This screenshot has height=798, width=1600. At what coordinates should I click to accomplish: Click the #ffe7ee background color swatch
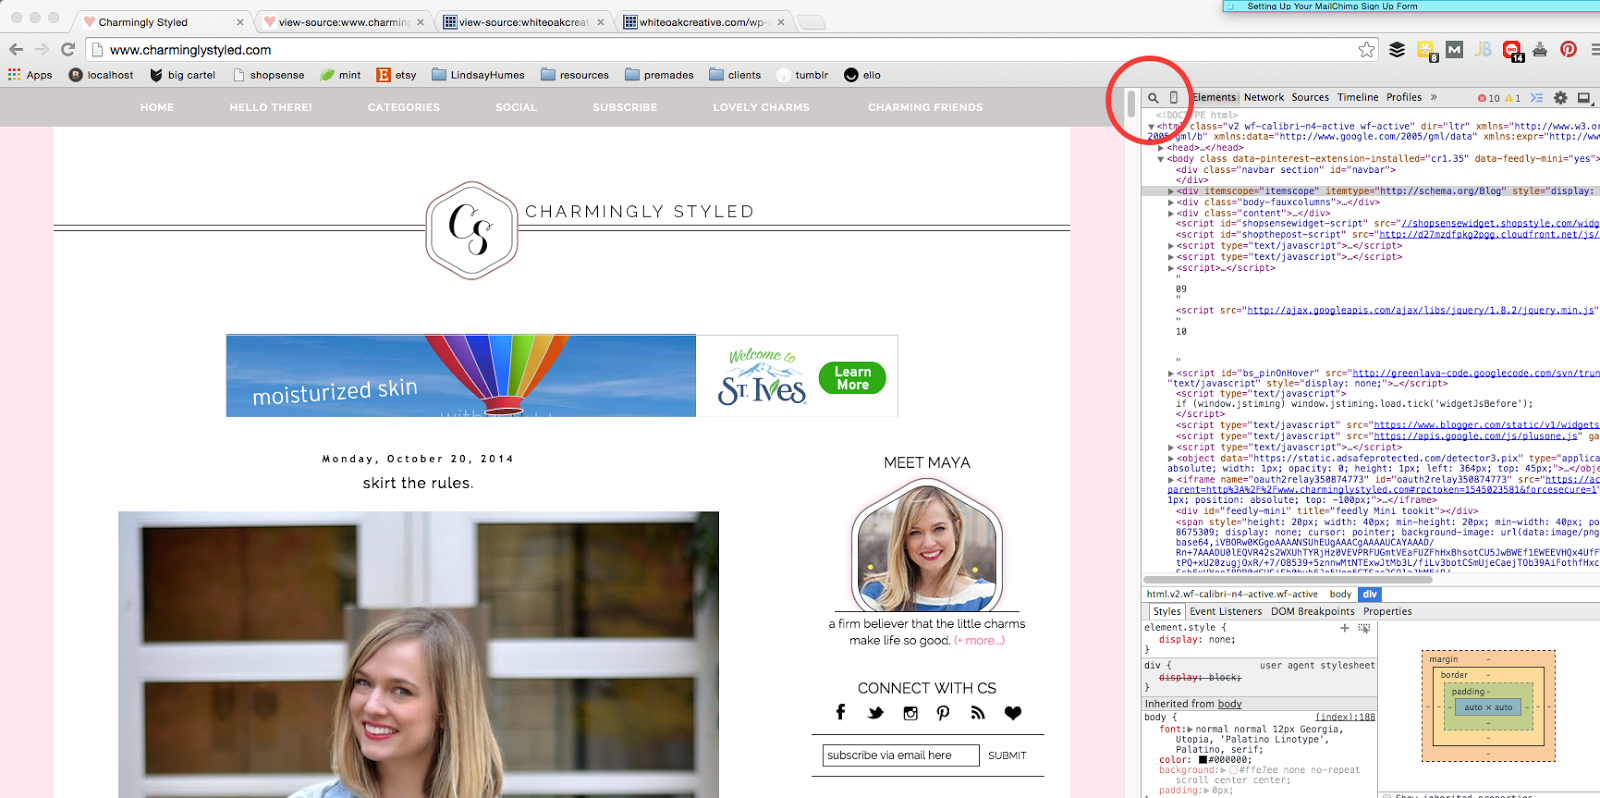point(1233,770)
